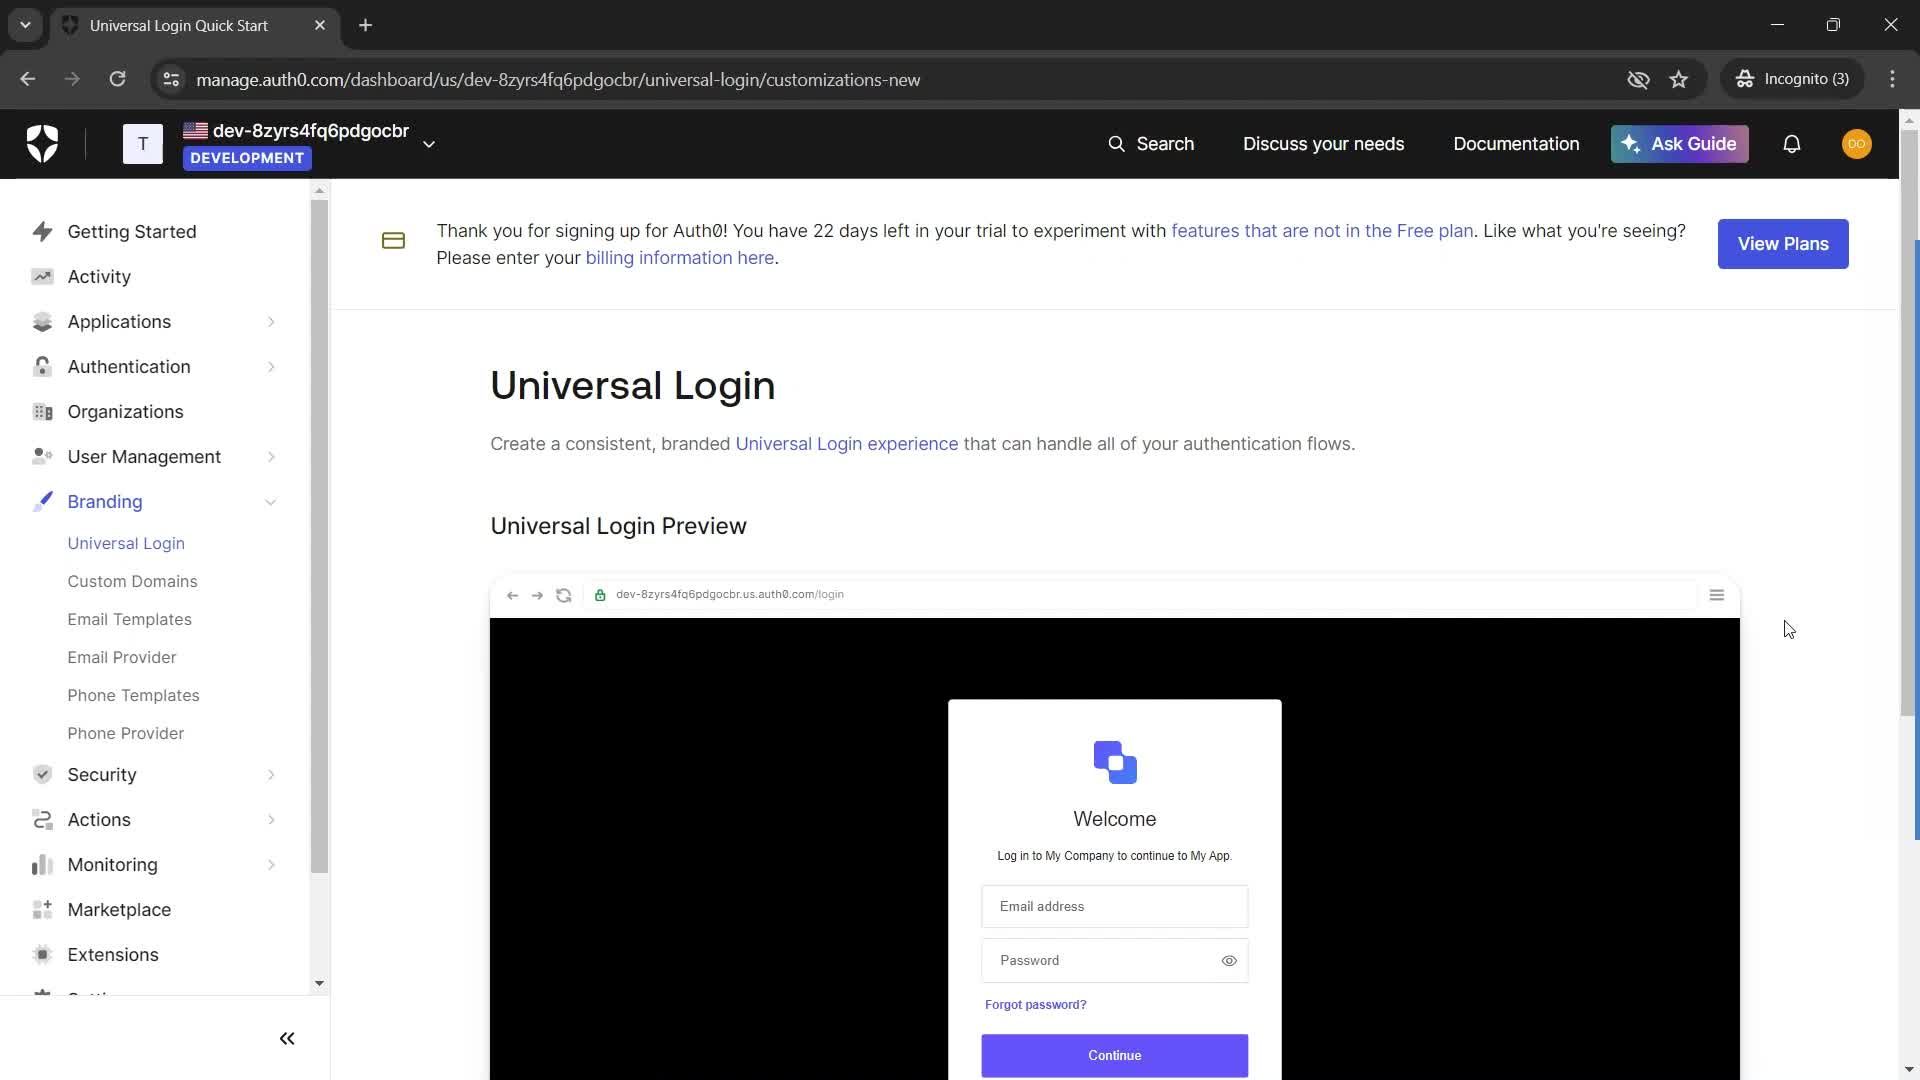Click the User Management people icon
1920x1080 pixels.
[42, 457]
